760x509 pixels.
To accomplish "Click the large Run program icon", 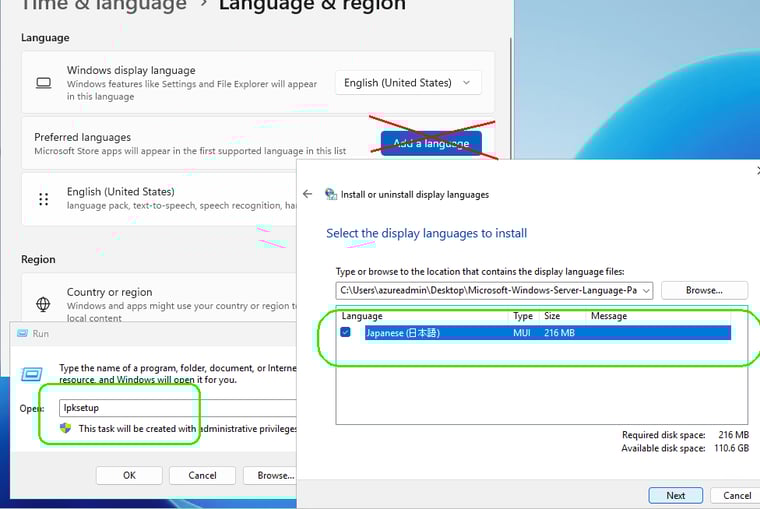I will tap(32, 374).
